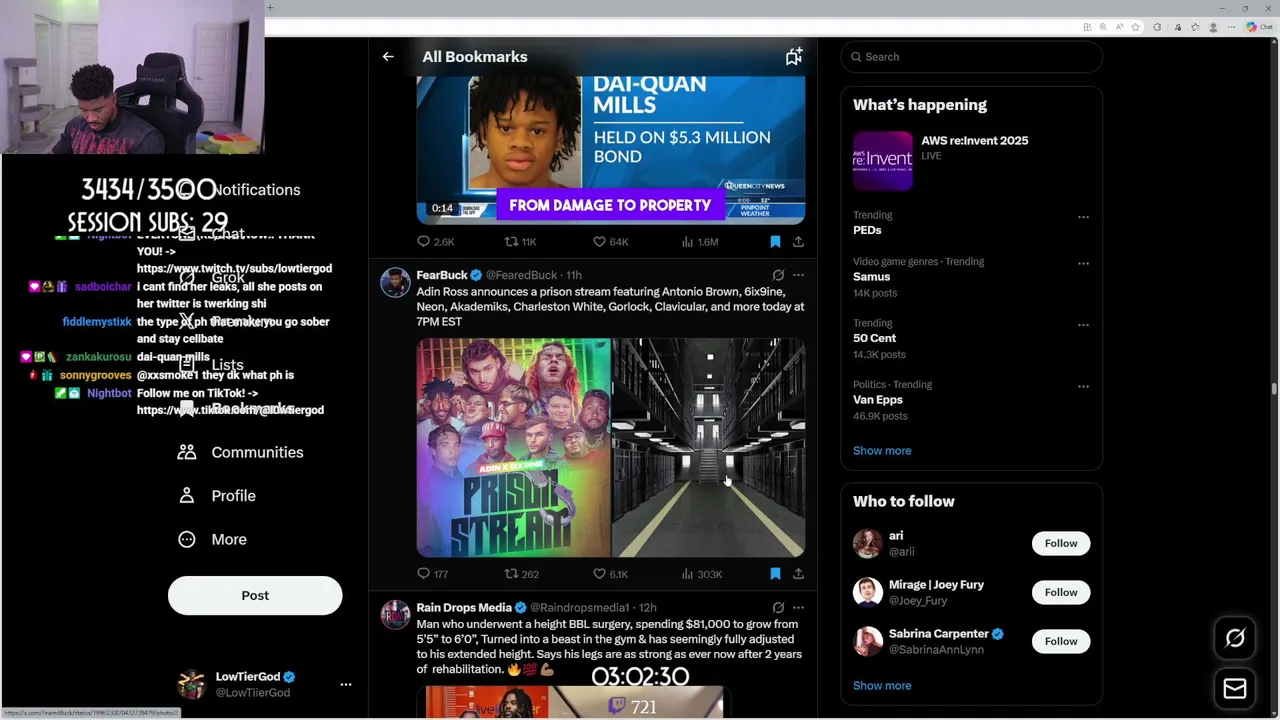1280x720 pixels.
Task: Open the Prison Stream poster image
Action: click(x=513, y=447)
